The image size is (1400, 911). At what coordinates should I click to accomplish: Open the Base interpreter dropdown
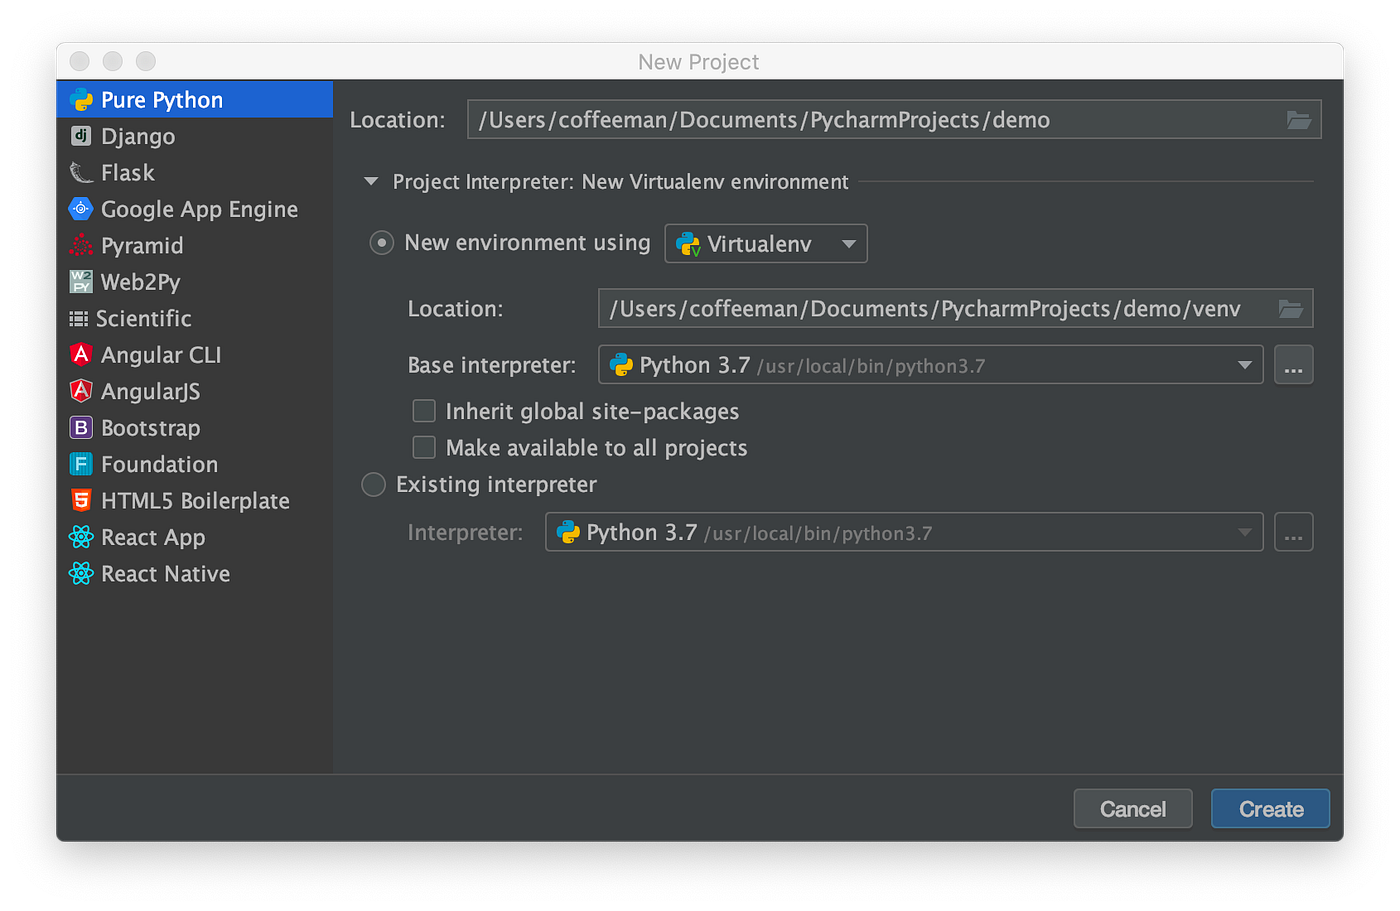[x=1245, y=364]
